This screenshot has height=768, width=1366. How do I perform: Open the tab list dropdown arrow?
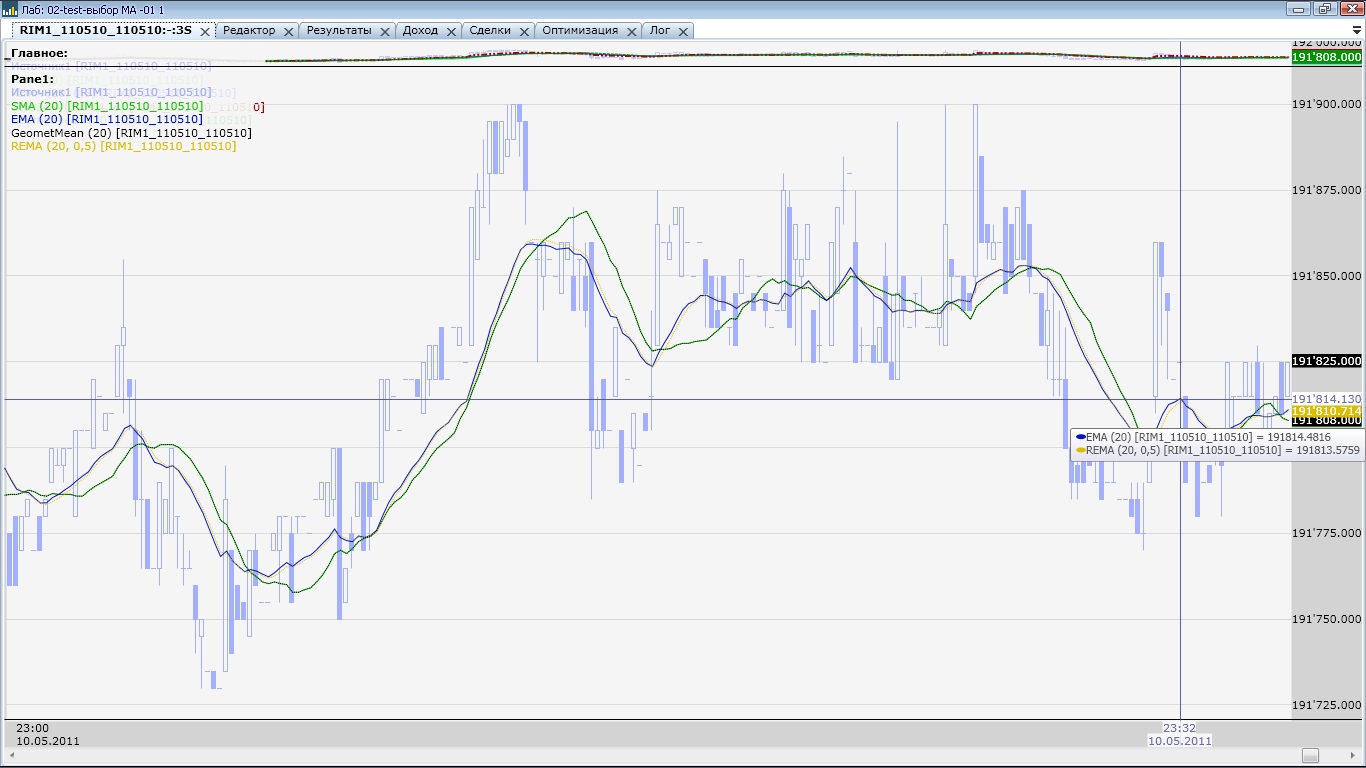(x=1356, y=30)
